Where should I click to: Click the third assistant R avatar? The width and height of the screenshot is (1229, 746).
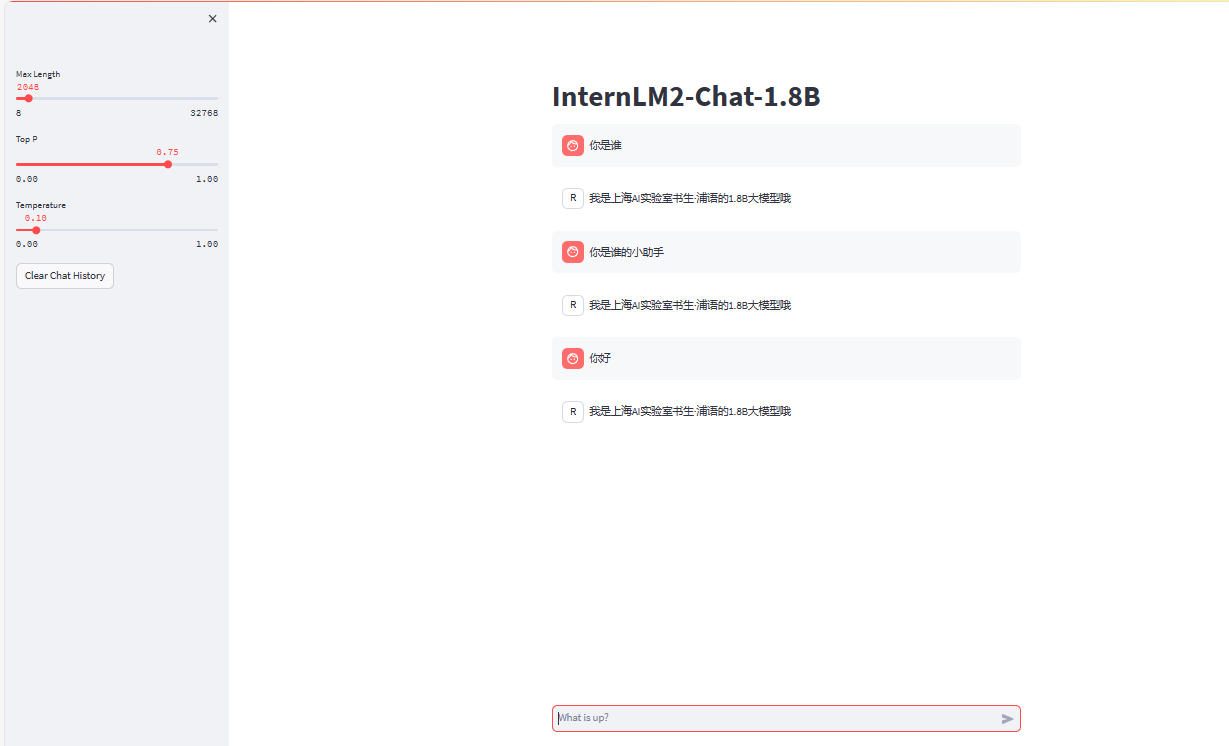point(573,411)
